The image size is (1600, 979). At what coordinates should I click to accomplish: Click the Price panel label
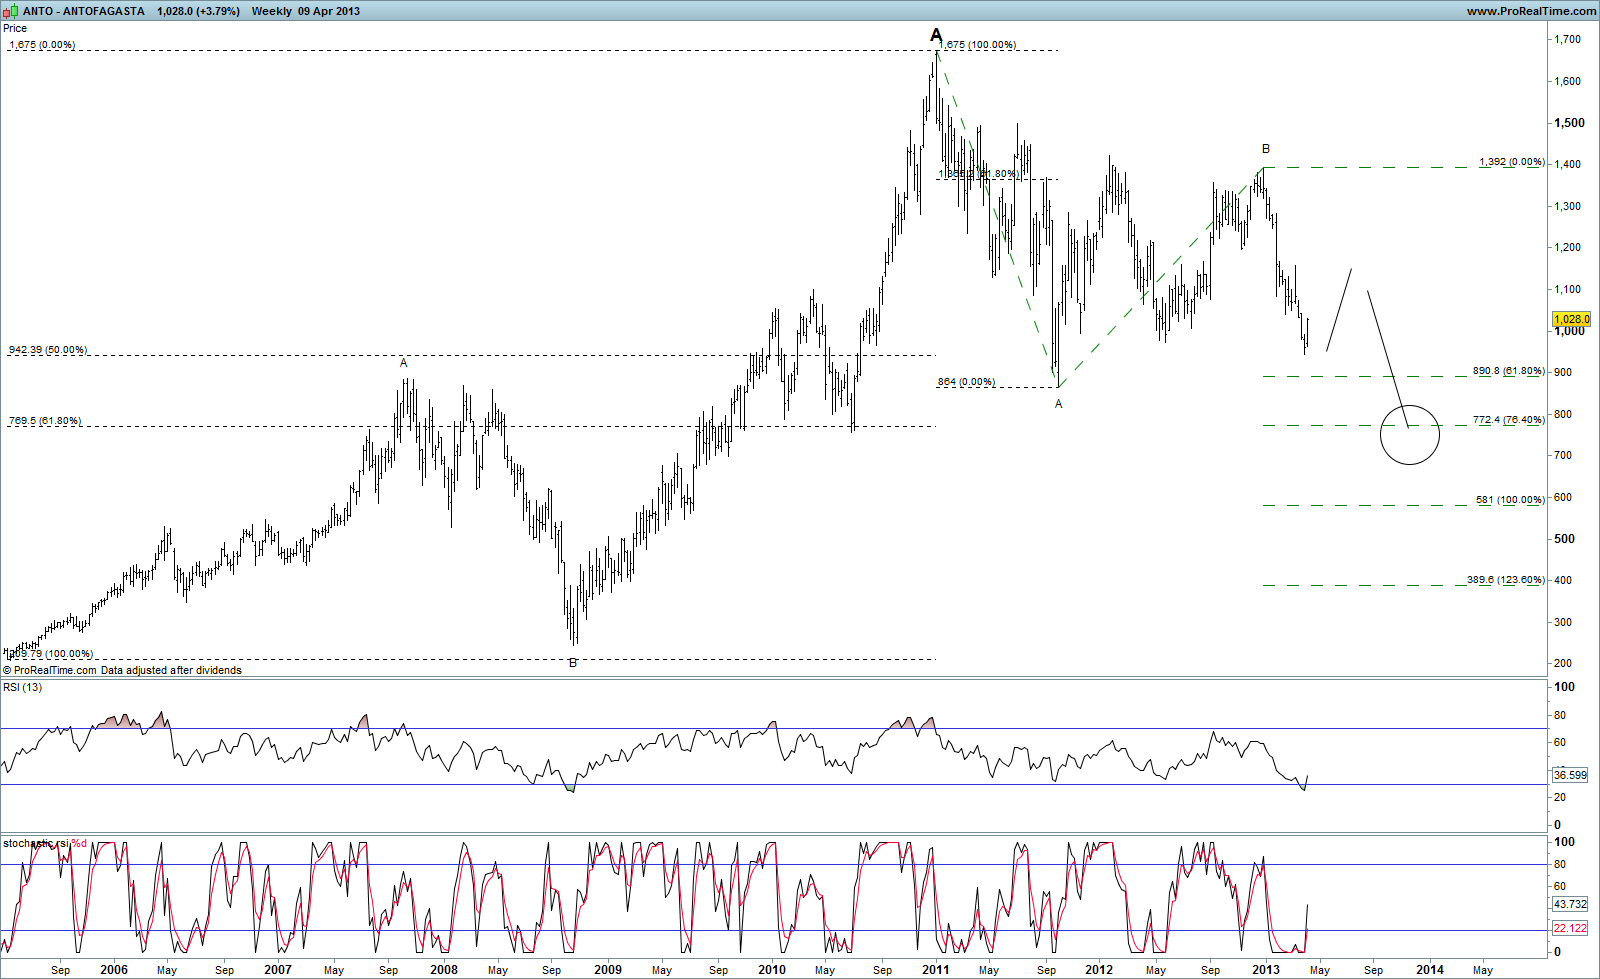click(15, 28)
